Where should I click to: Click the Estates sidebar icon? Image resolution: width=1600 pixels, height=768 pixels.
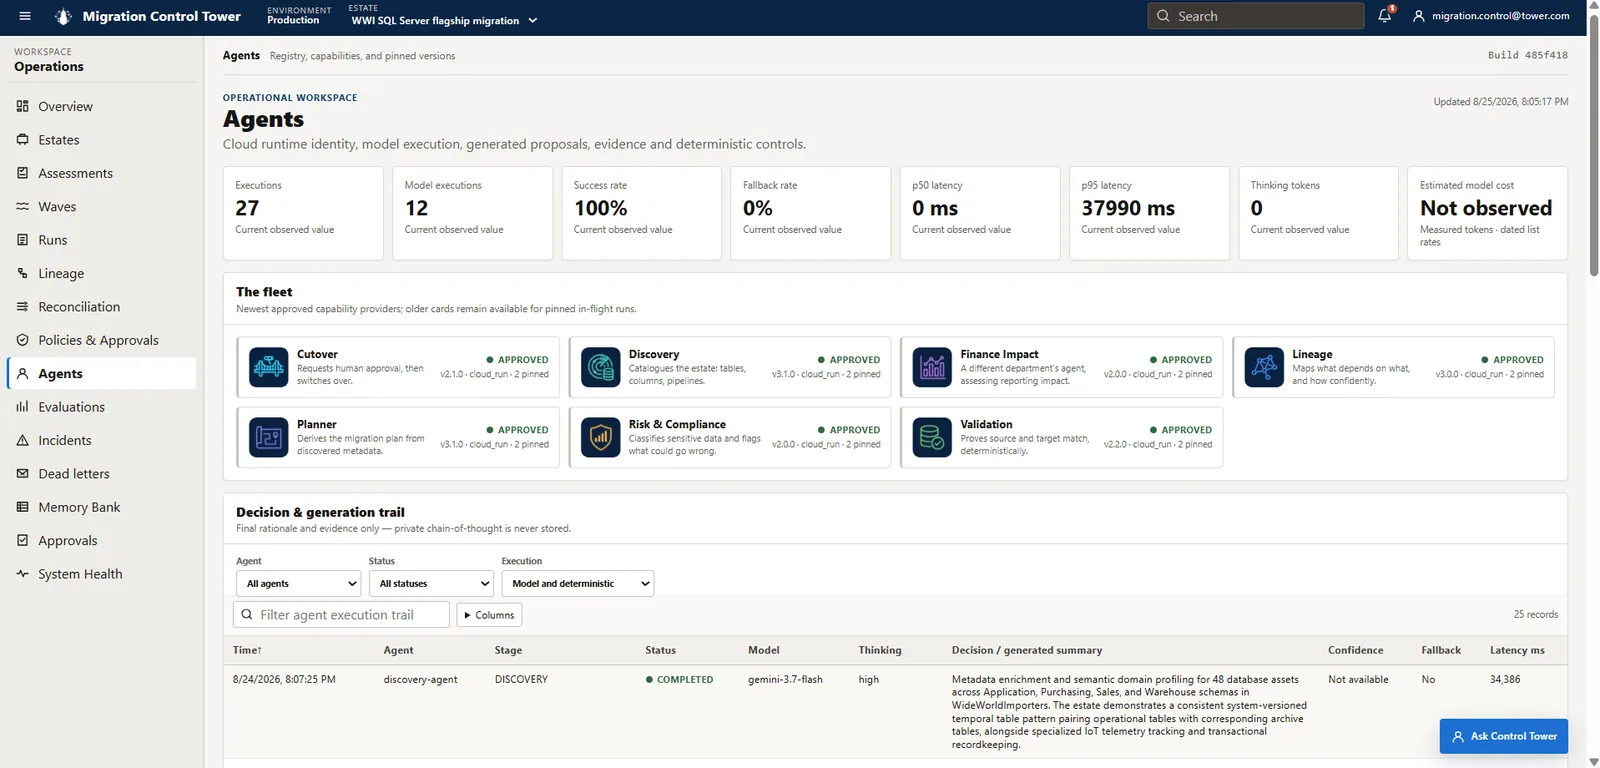point(23,140)
